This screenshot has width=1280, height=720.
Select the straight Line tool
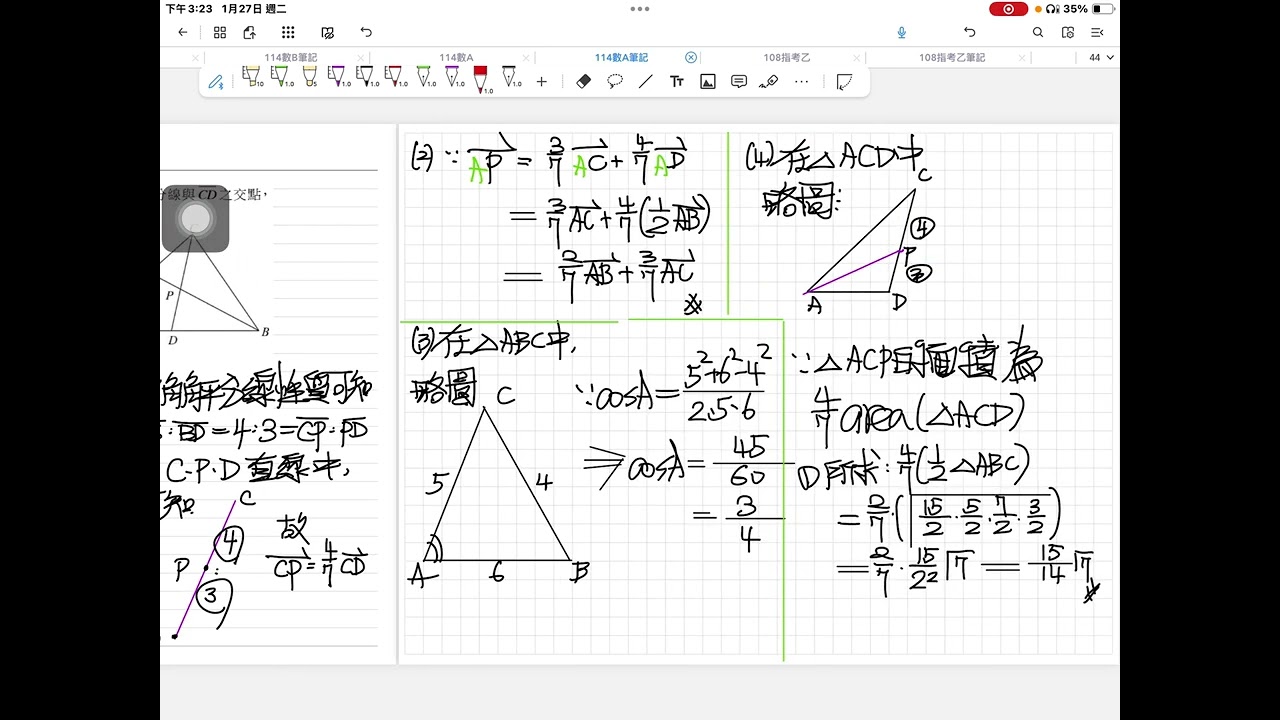(x=646, y=82)
